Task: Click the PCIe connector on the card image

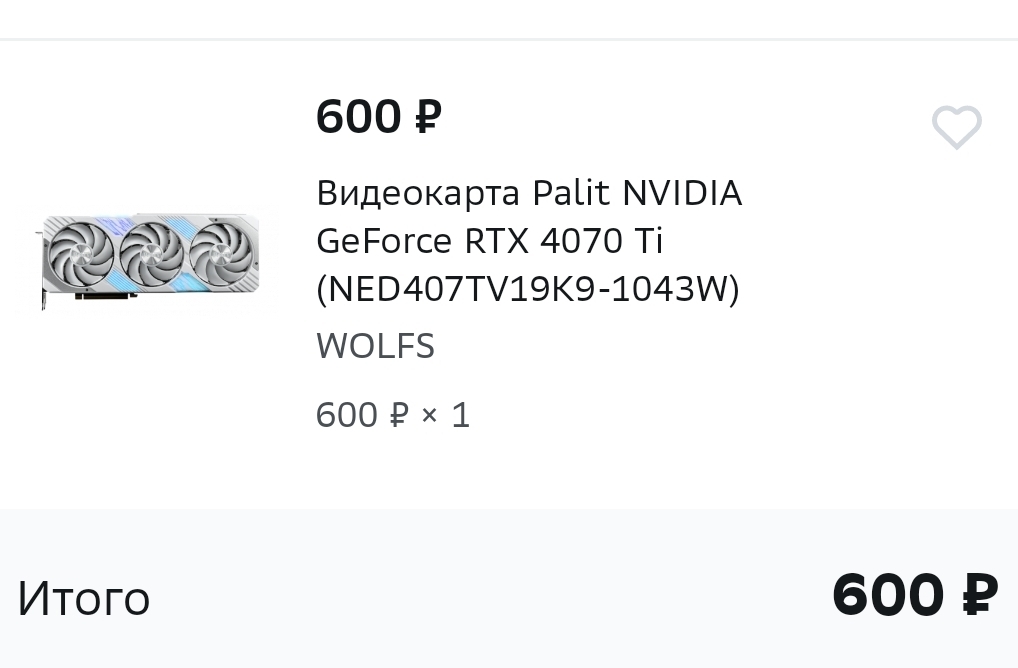Action: pos(106,296)
